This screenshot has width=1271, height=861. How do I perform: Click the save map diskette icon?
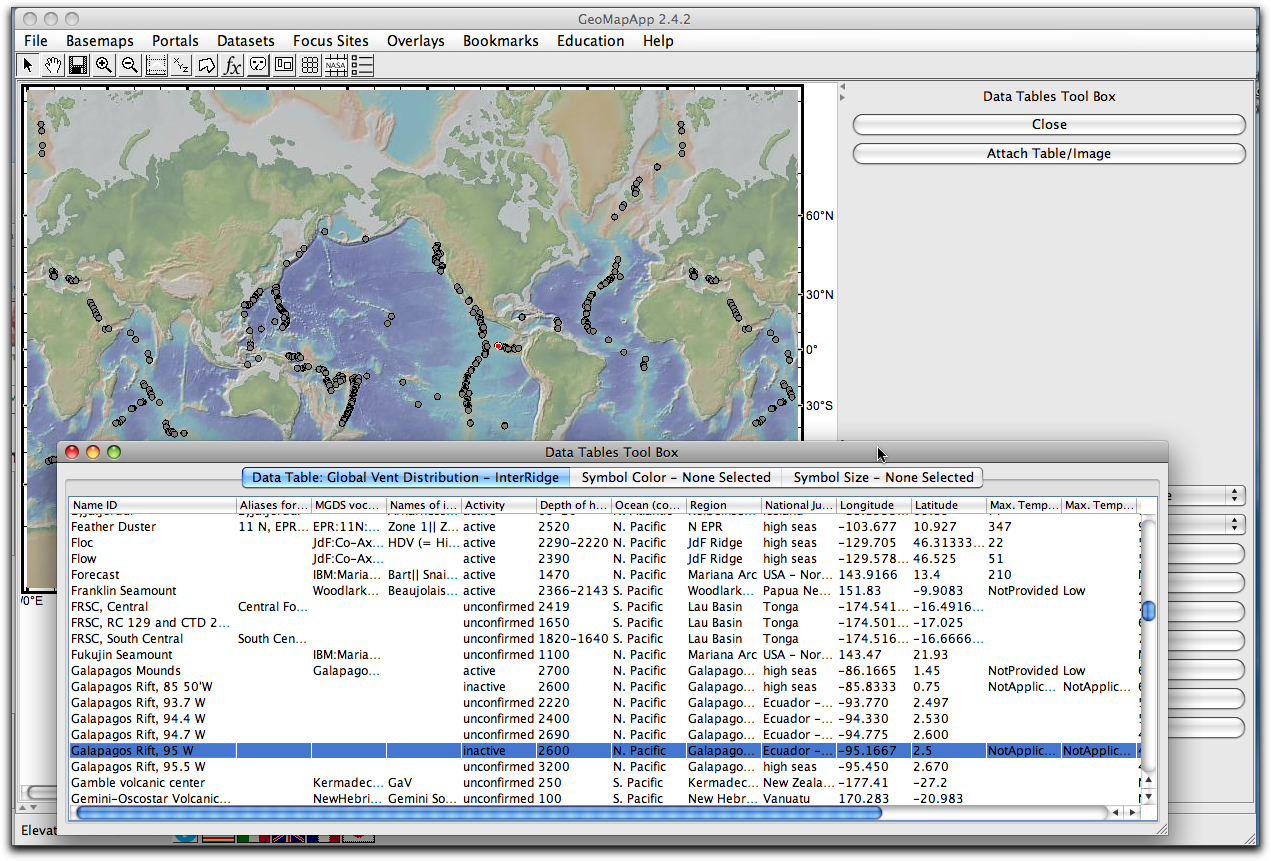pyautogui.click(x=78, y=64)
